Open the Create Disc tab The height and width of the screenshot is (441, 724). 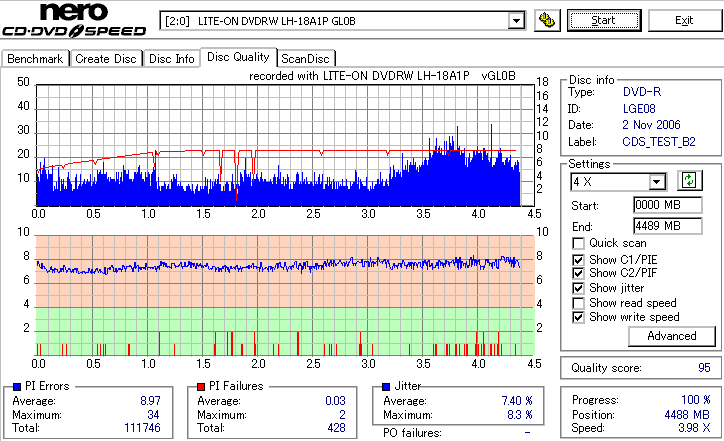tap(106, 59)
